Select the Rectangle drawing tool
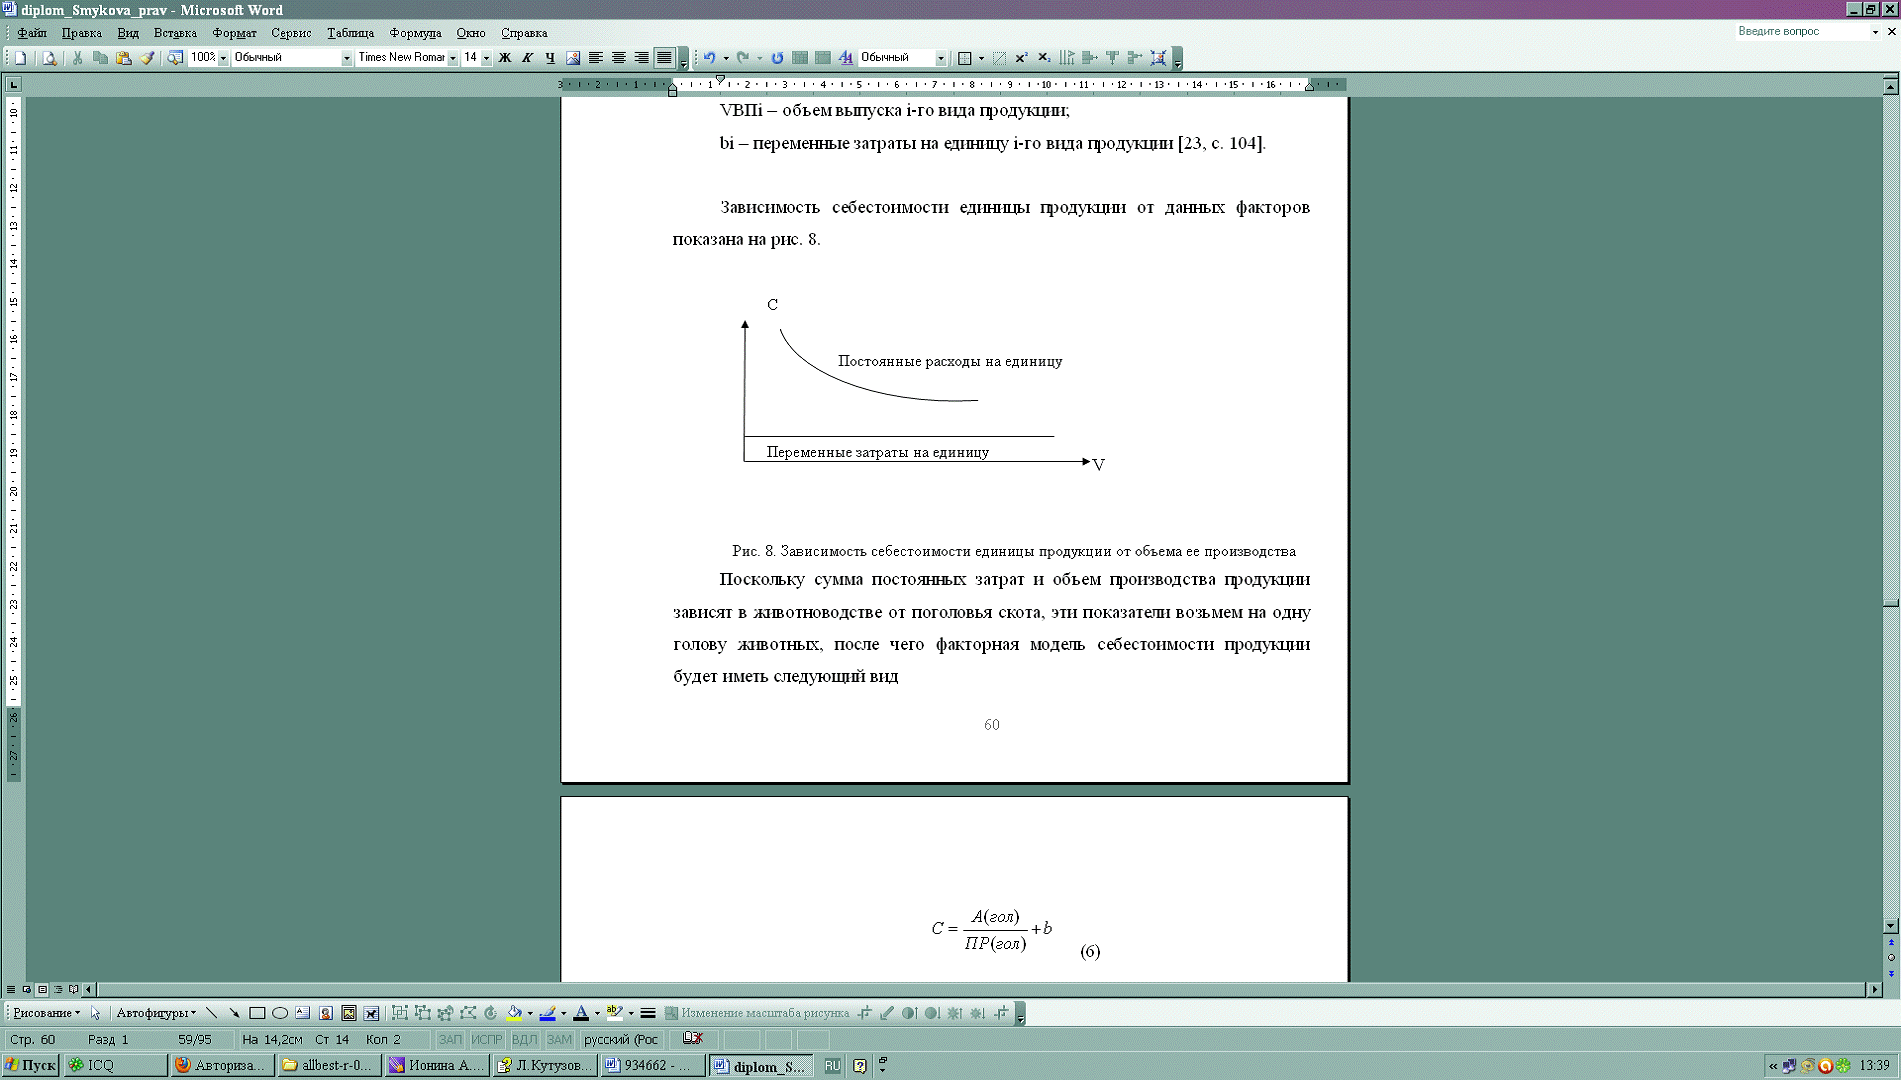Screen dimensions: 1901x1080 point(257,1013)
